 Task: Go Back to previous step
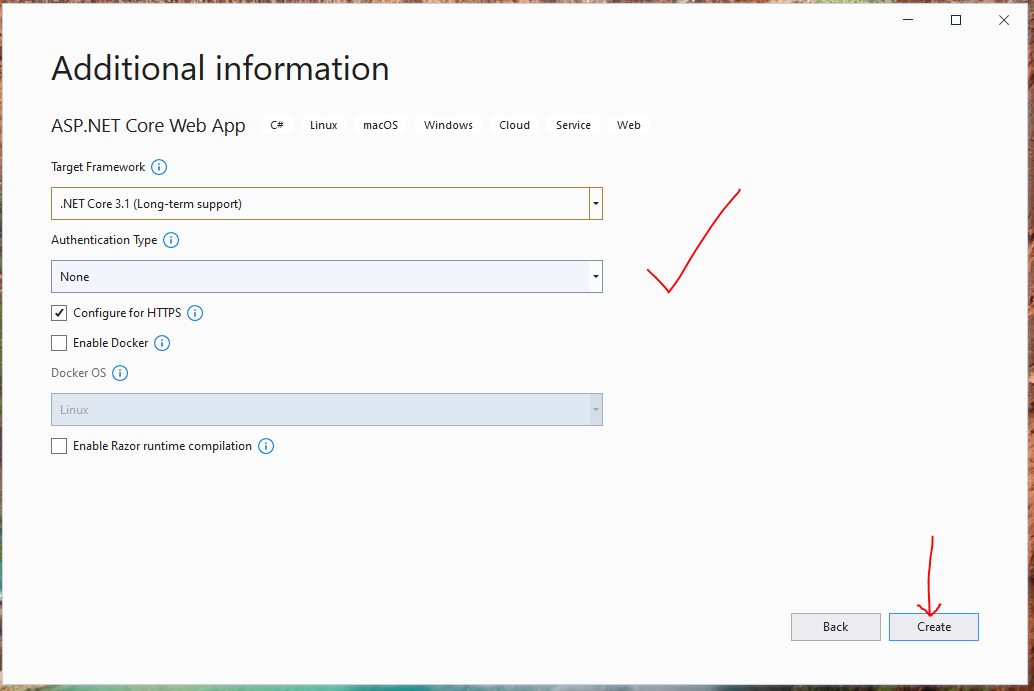click(836, 627)
